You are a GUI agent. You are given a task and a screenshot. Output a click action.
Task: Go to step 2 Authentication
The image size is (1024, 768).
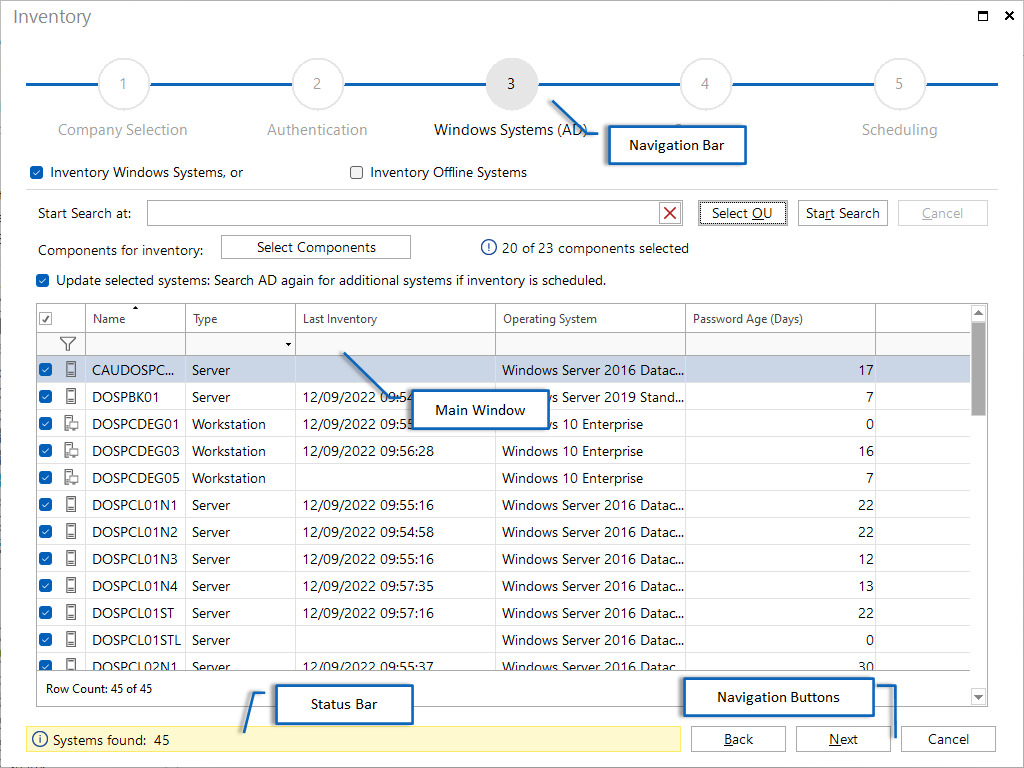(317, 84)
